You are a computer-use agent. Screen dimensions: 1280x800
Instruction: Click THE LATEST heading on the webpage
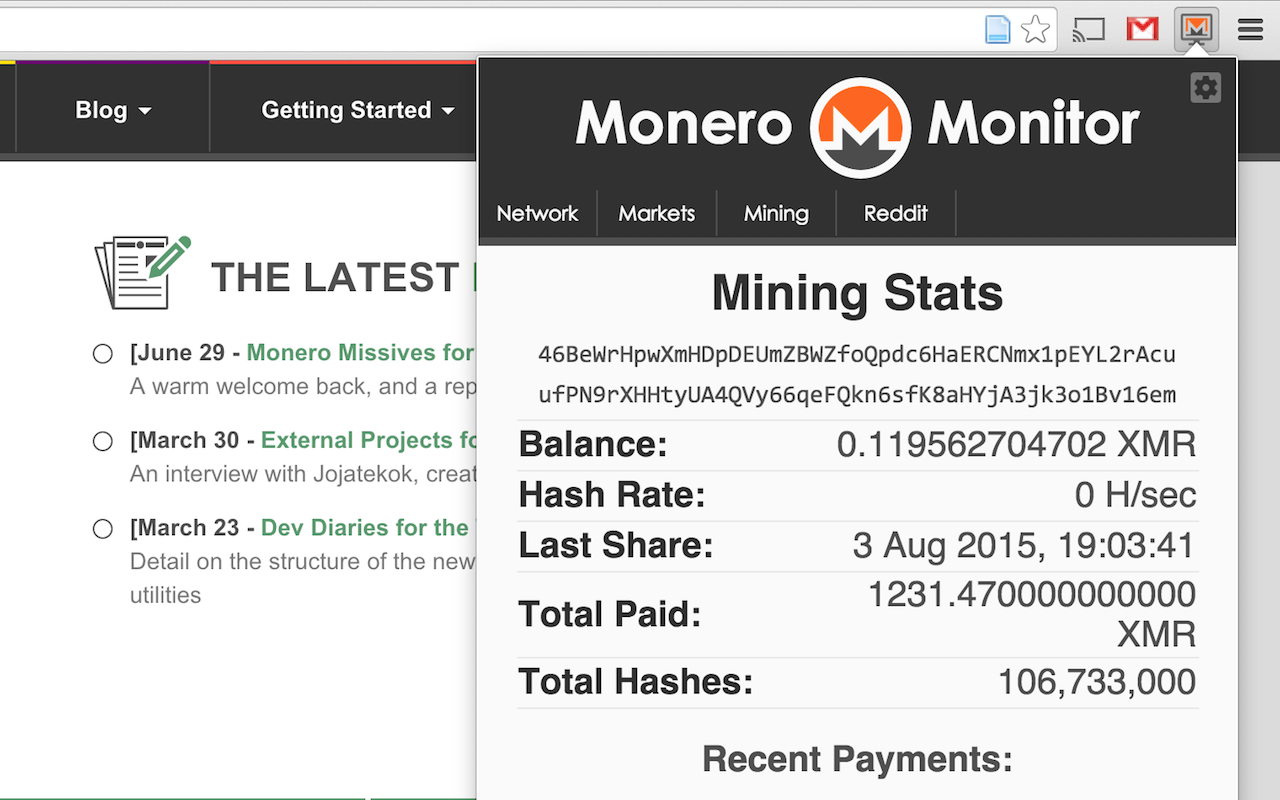coord(335,277)
